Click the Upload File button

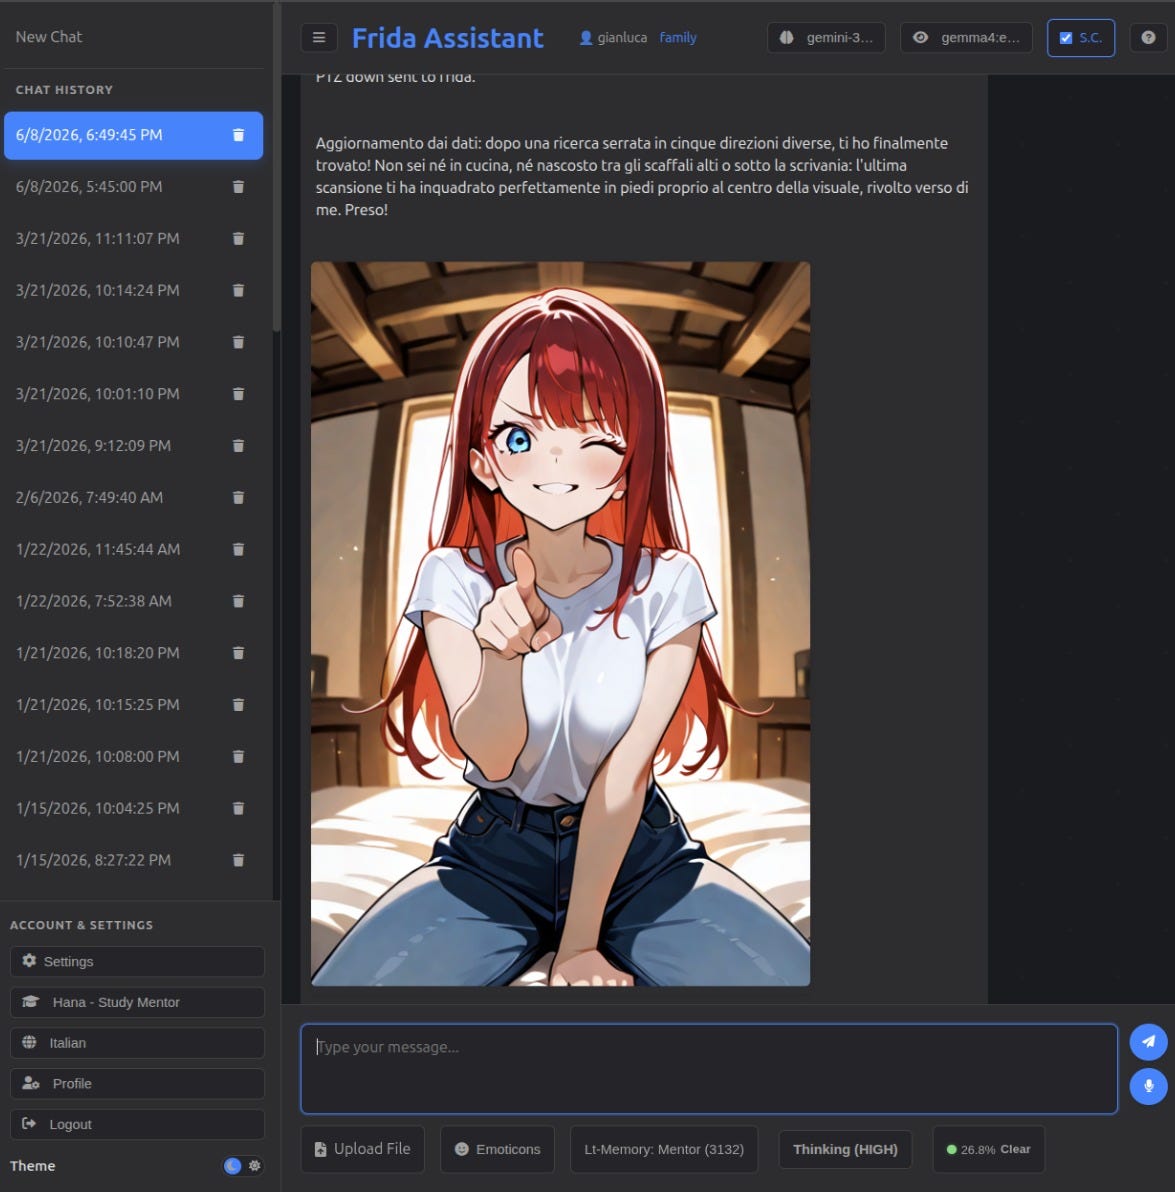tap(363, 1149)
